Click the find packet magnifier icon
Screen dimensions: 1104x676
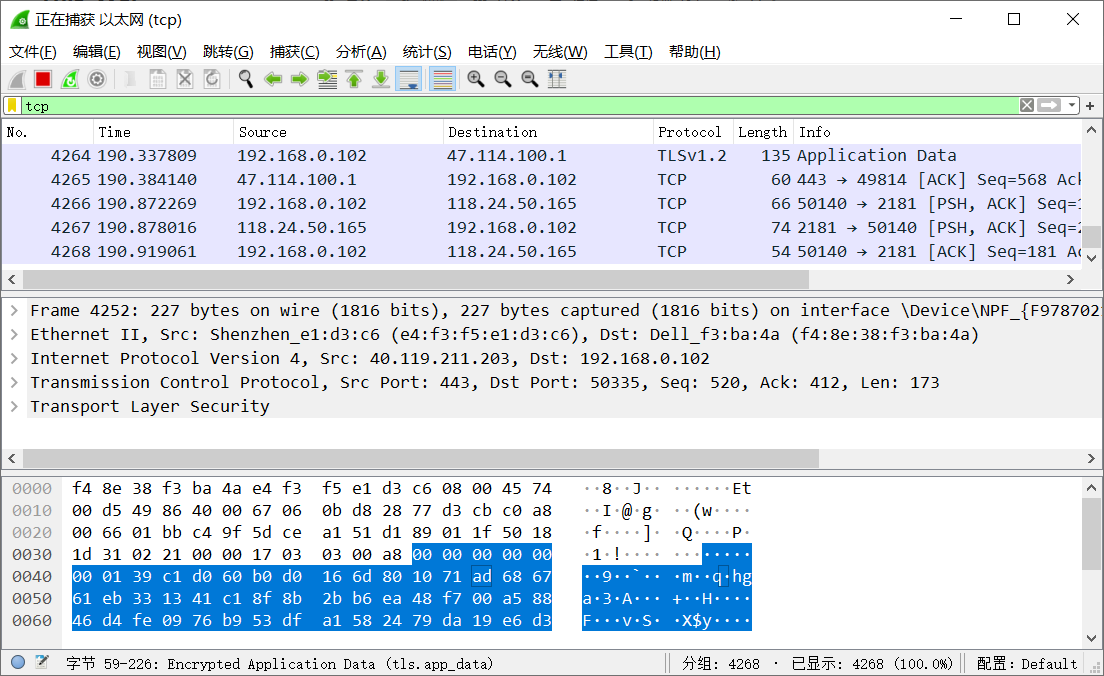click(x=245, y=79)
